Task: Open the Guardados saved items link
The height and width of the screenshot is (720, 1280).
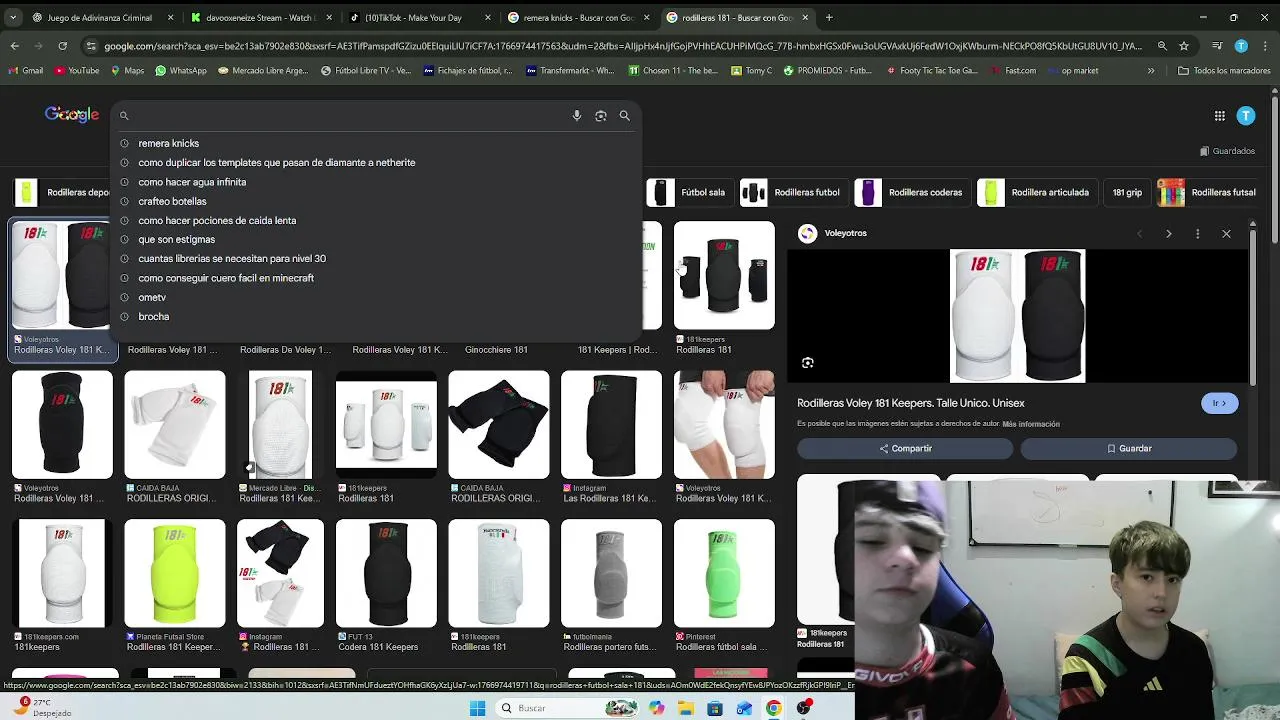Action: click(x=1227, y=151)
